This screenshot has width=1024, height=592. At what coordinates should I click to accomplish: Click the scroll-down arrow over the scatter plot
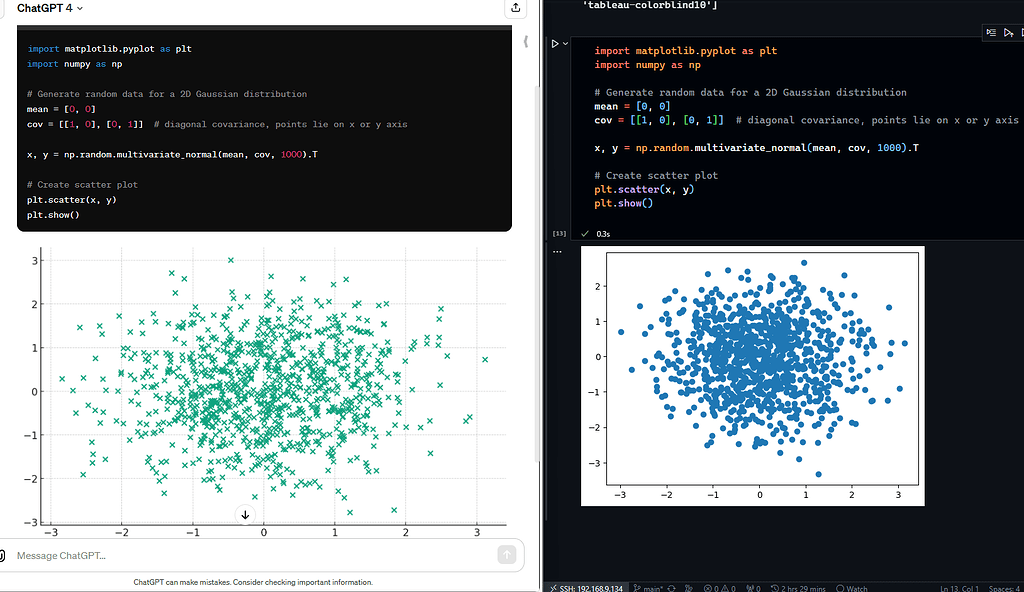click(x=244, y=514)
